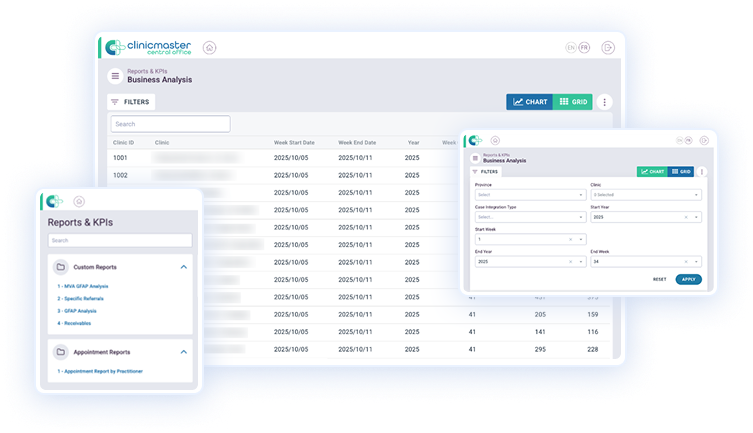
Task: Switch language to FR in main window
Action: (x=584, y=47)
